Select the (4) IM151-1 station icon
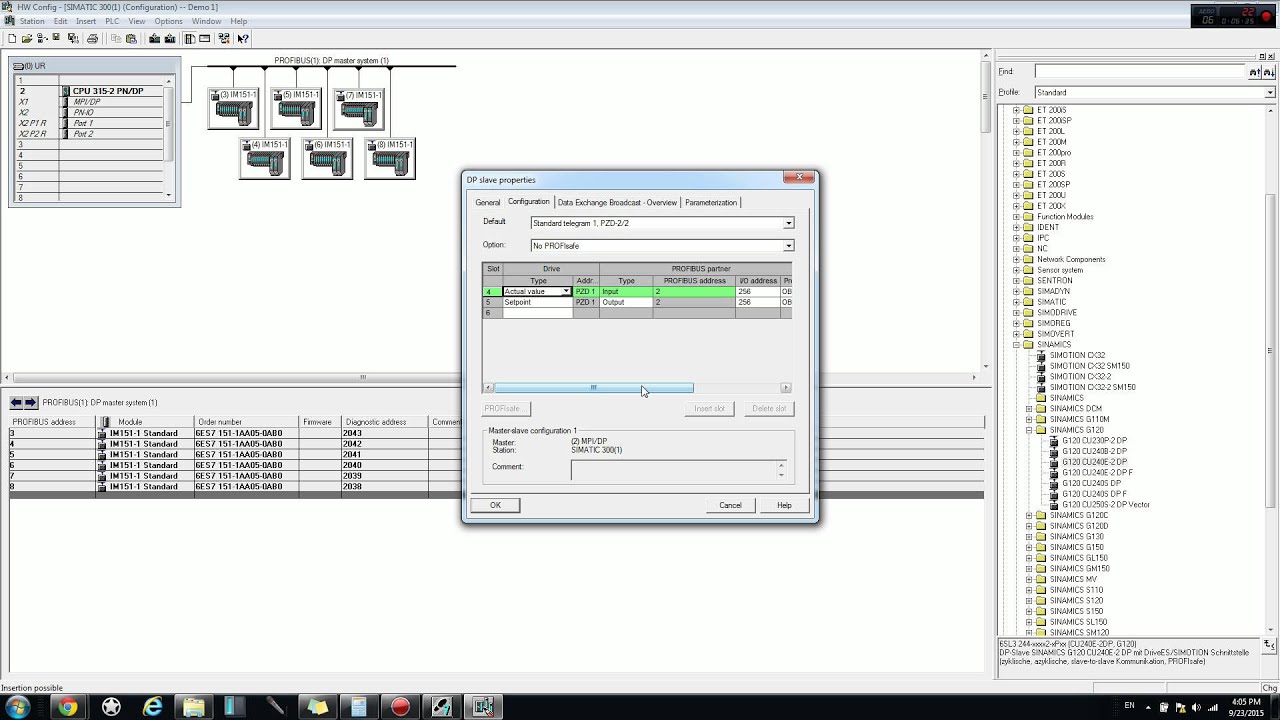 click(x=265, y=158)
